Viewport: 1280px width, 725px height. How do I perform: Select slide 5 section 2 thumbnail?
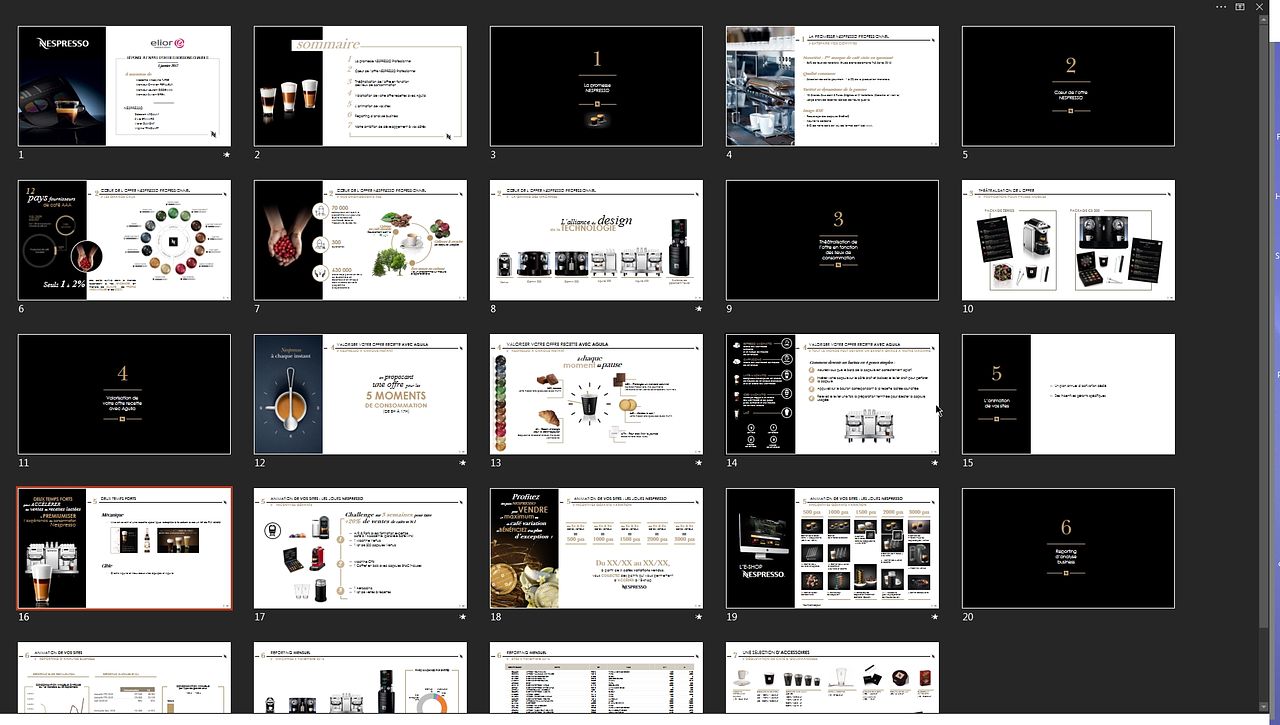click(x=1068, y=86)
